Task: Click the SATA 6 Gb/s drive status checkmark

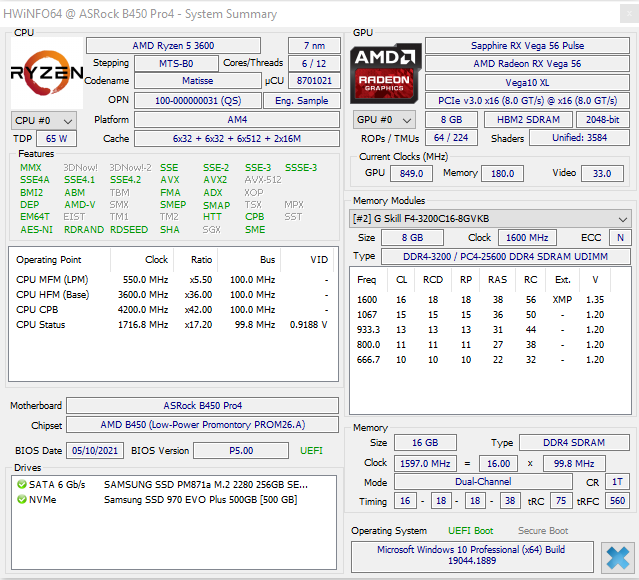Action: click(x=22, y=484)
